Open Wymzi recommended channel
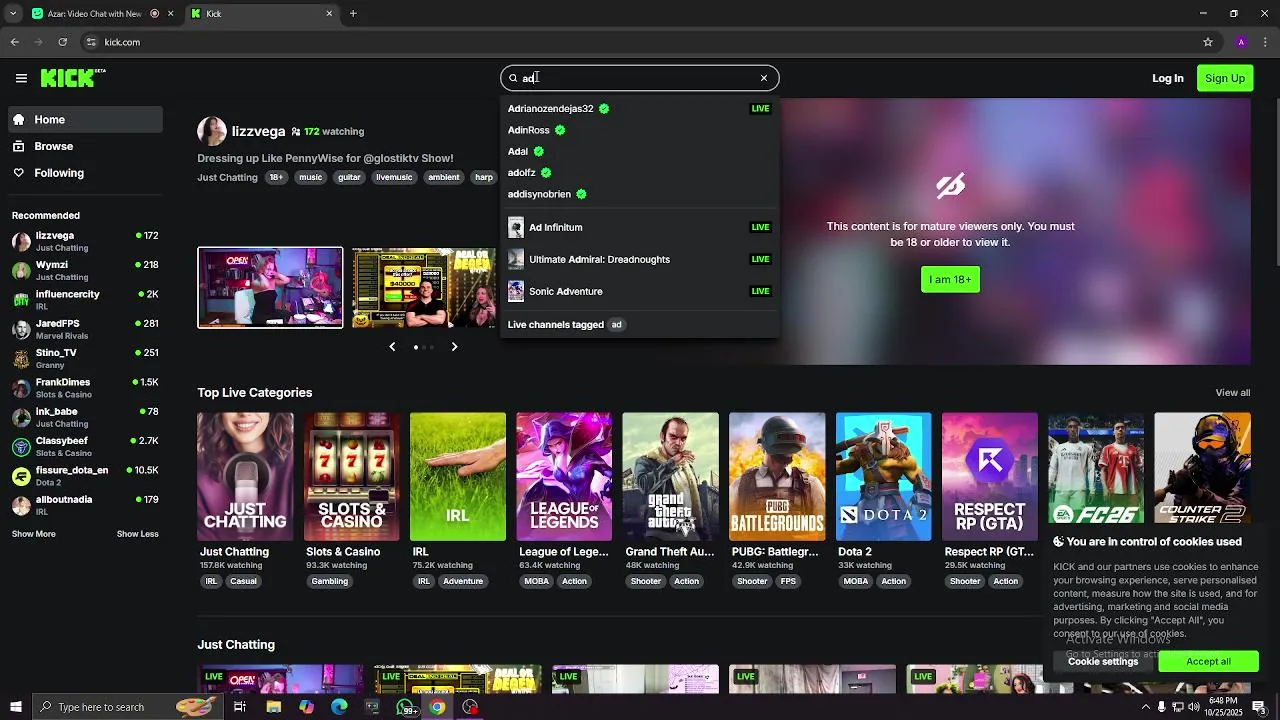 pos(86,270)
